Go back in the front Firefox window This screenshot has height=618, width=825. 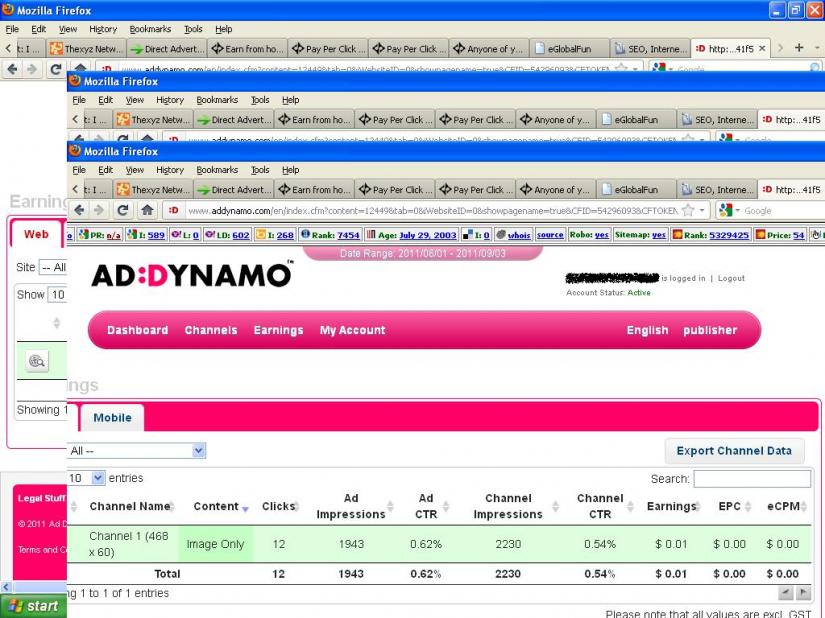79,210
